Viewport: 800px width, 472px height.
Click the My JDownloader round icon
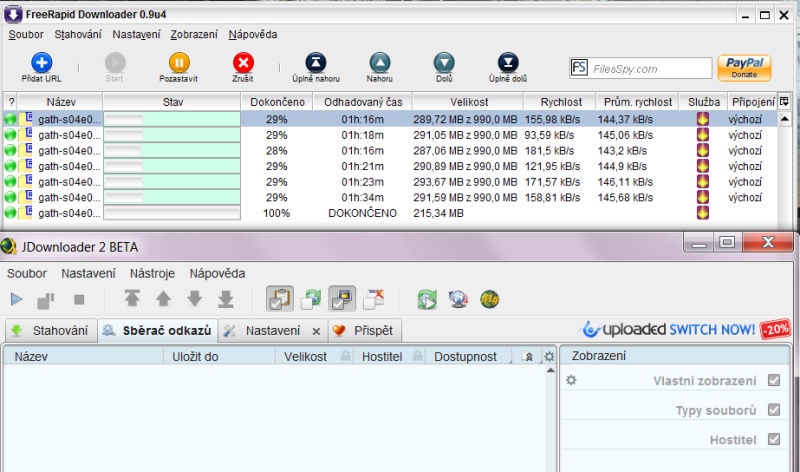point(489,300)
